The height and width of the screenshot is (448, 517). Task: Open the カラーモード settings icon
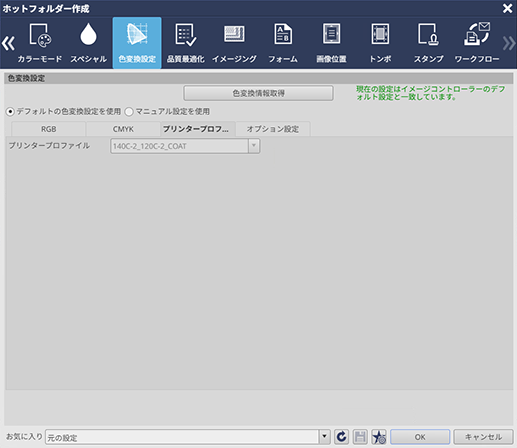click(x=40, y=43)
